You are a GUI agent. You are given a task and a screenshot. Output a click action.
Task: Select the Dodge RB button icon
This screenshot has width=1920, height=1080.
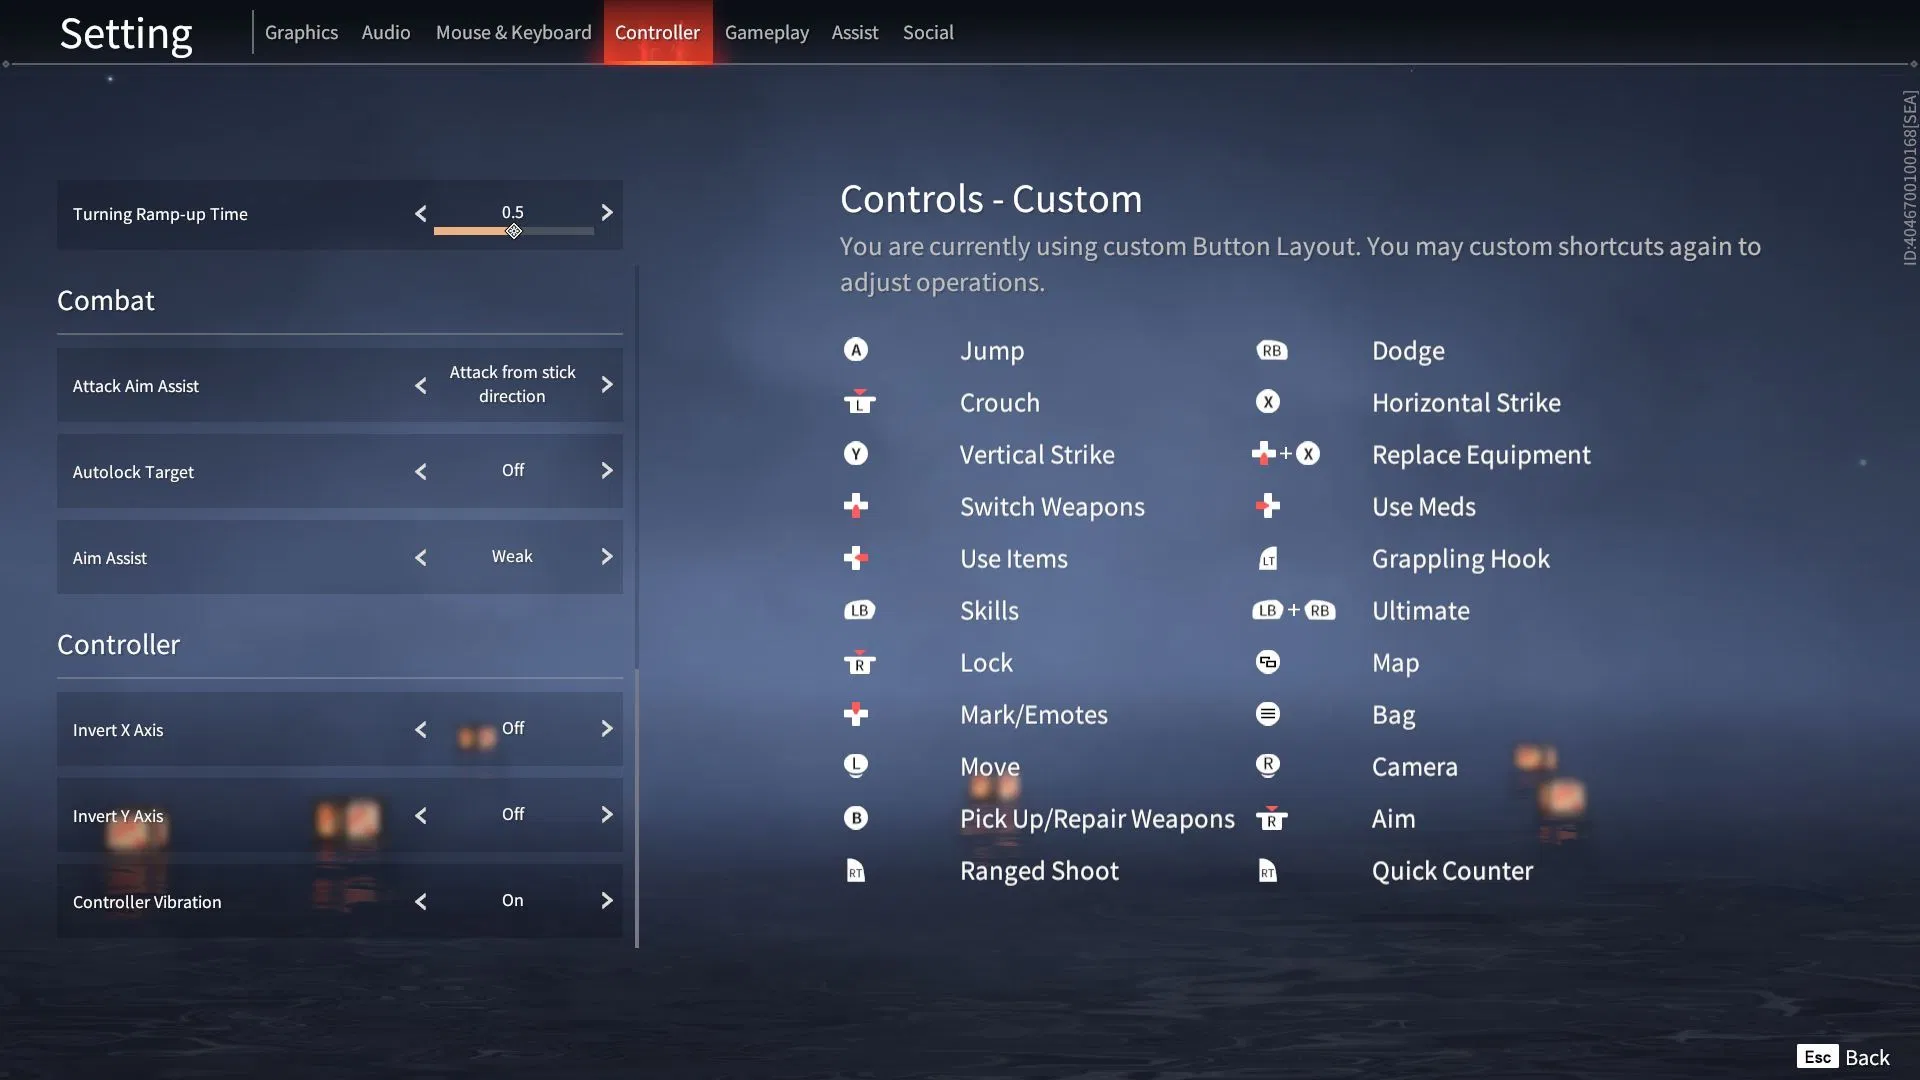(1269, 349)
